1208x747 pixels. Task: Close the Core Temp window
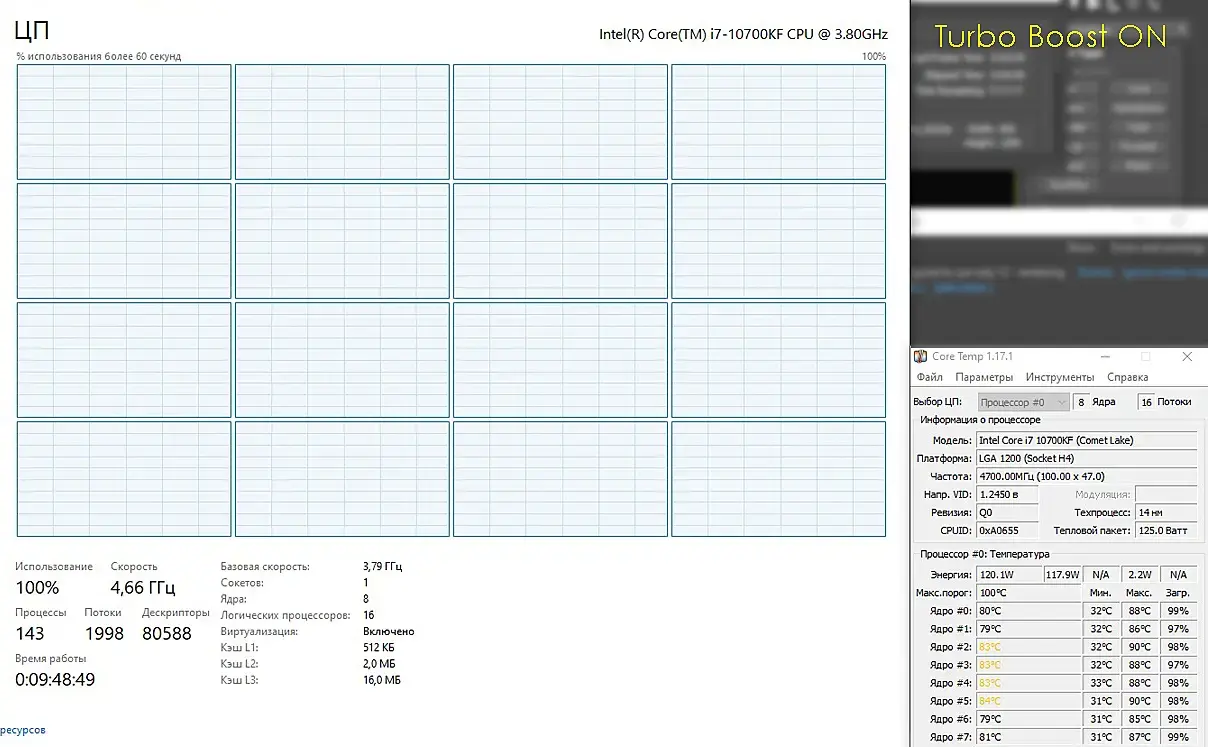(x=1187, y=357)
